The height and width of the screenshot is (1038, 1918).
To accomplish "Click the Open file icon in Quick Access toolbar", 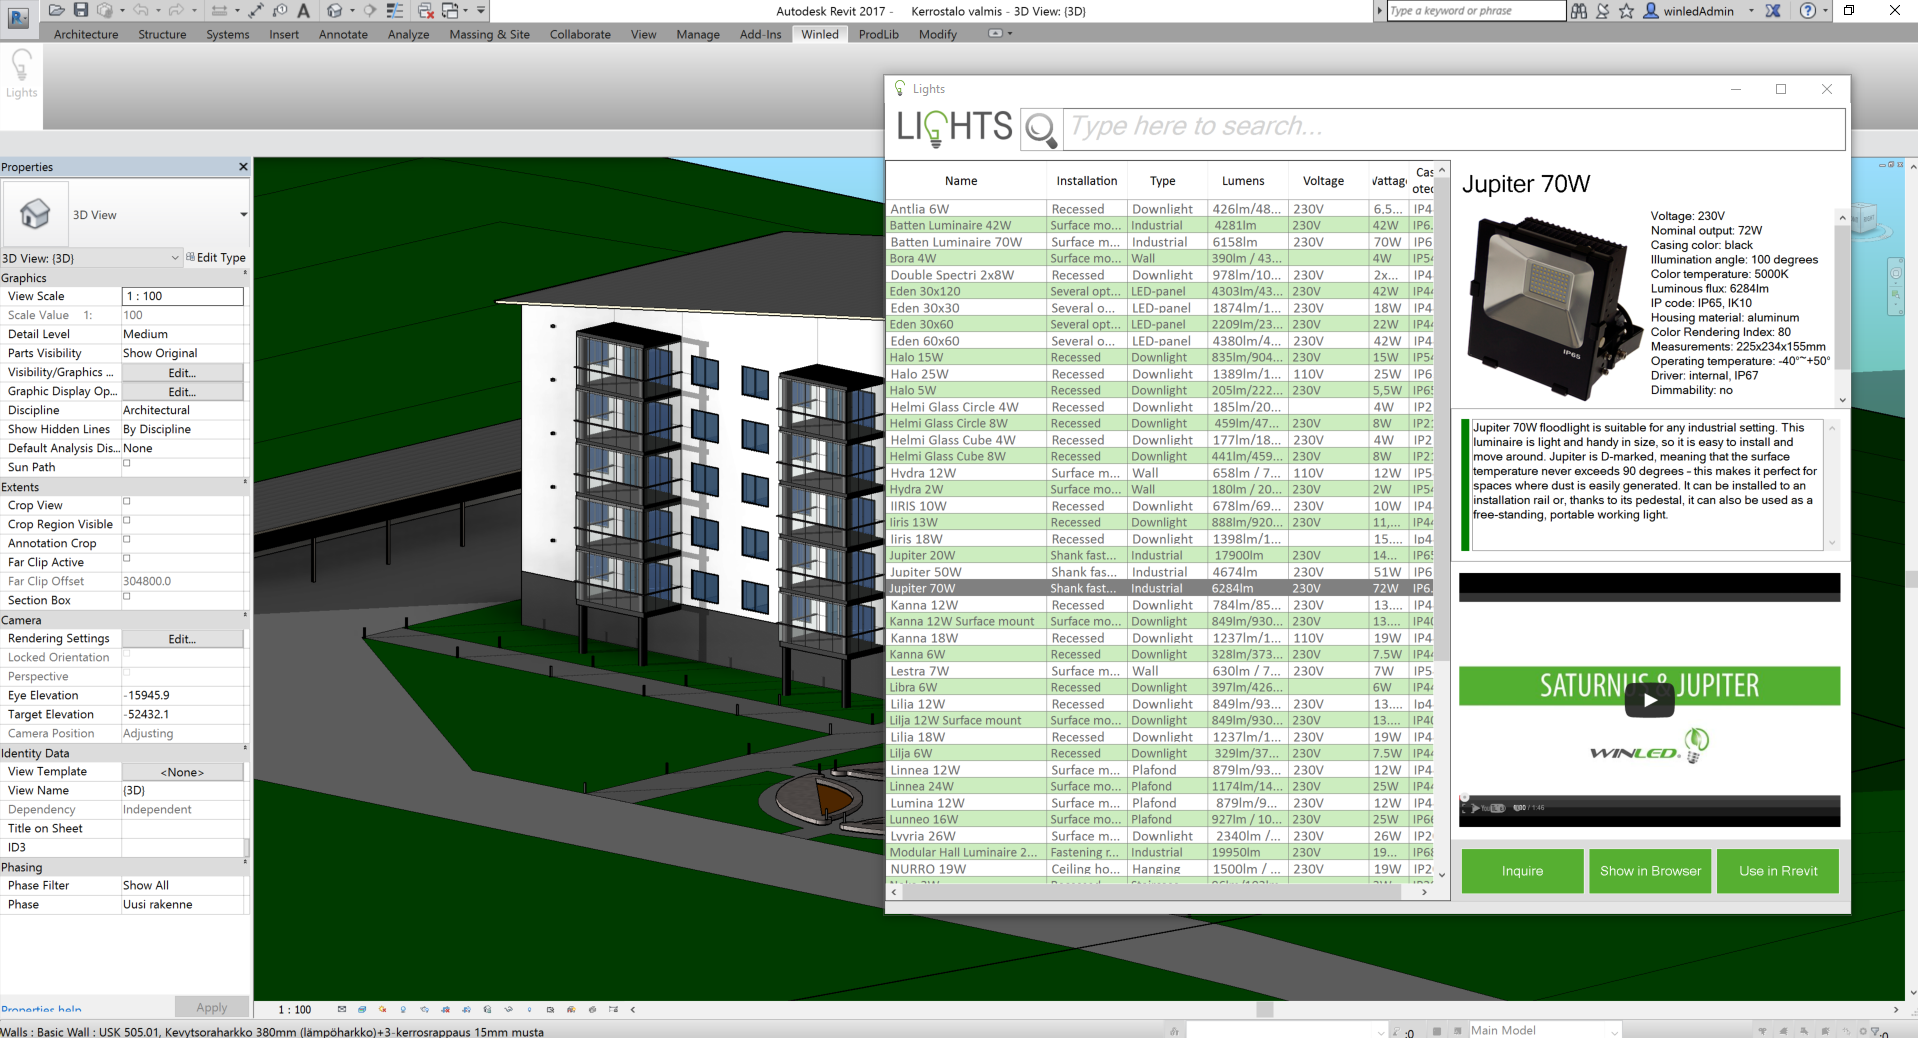I will coord(57,10).
